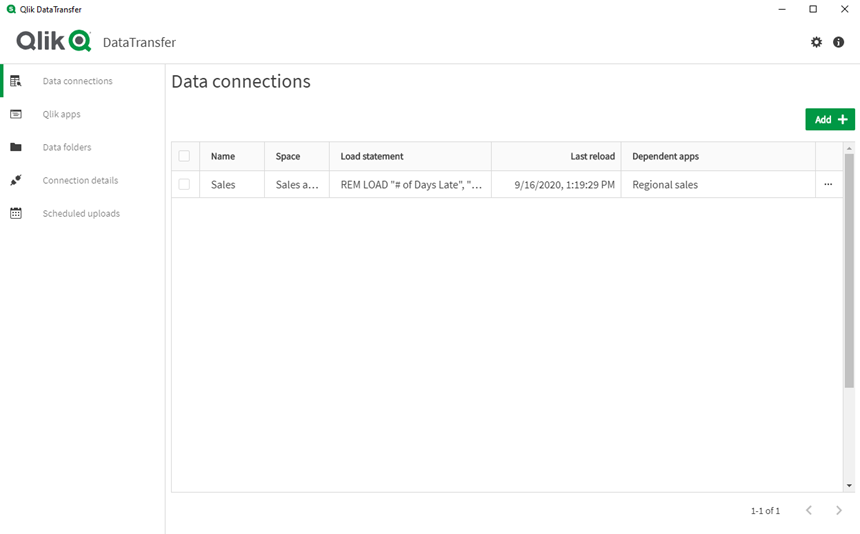The width and height of the screenshot is (860, 534).
Task: Go to next page of connections
Action: pos(839,511)
